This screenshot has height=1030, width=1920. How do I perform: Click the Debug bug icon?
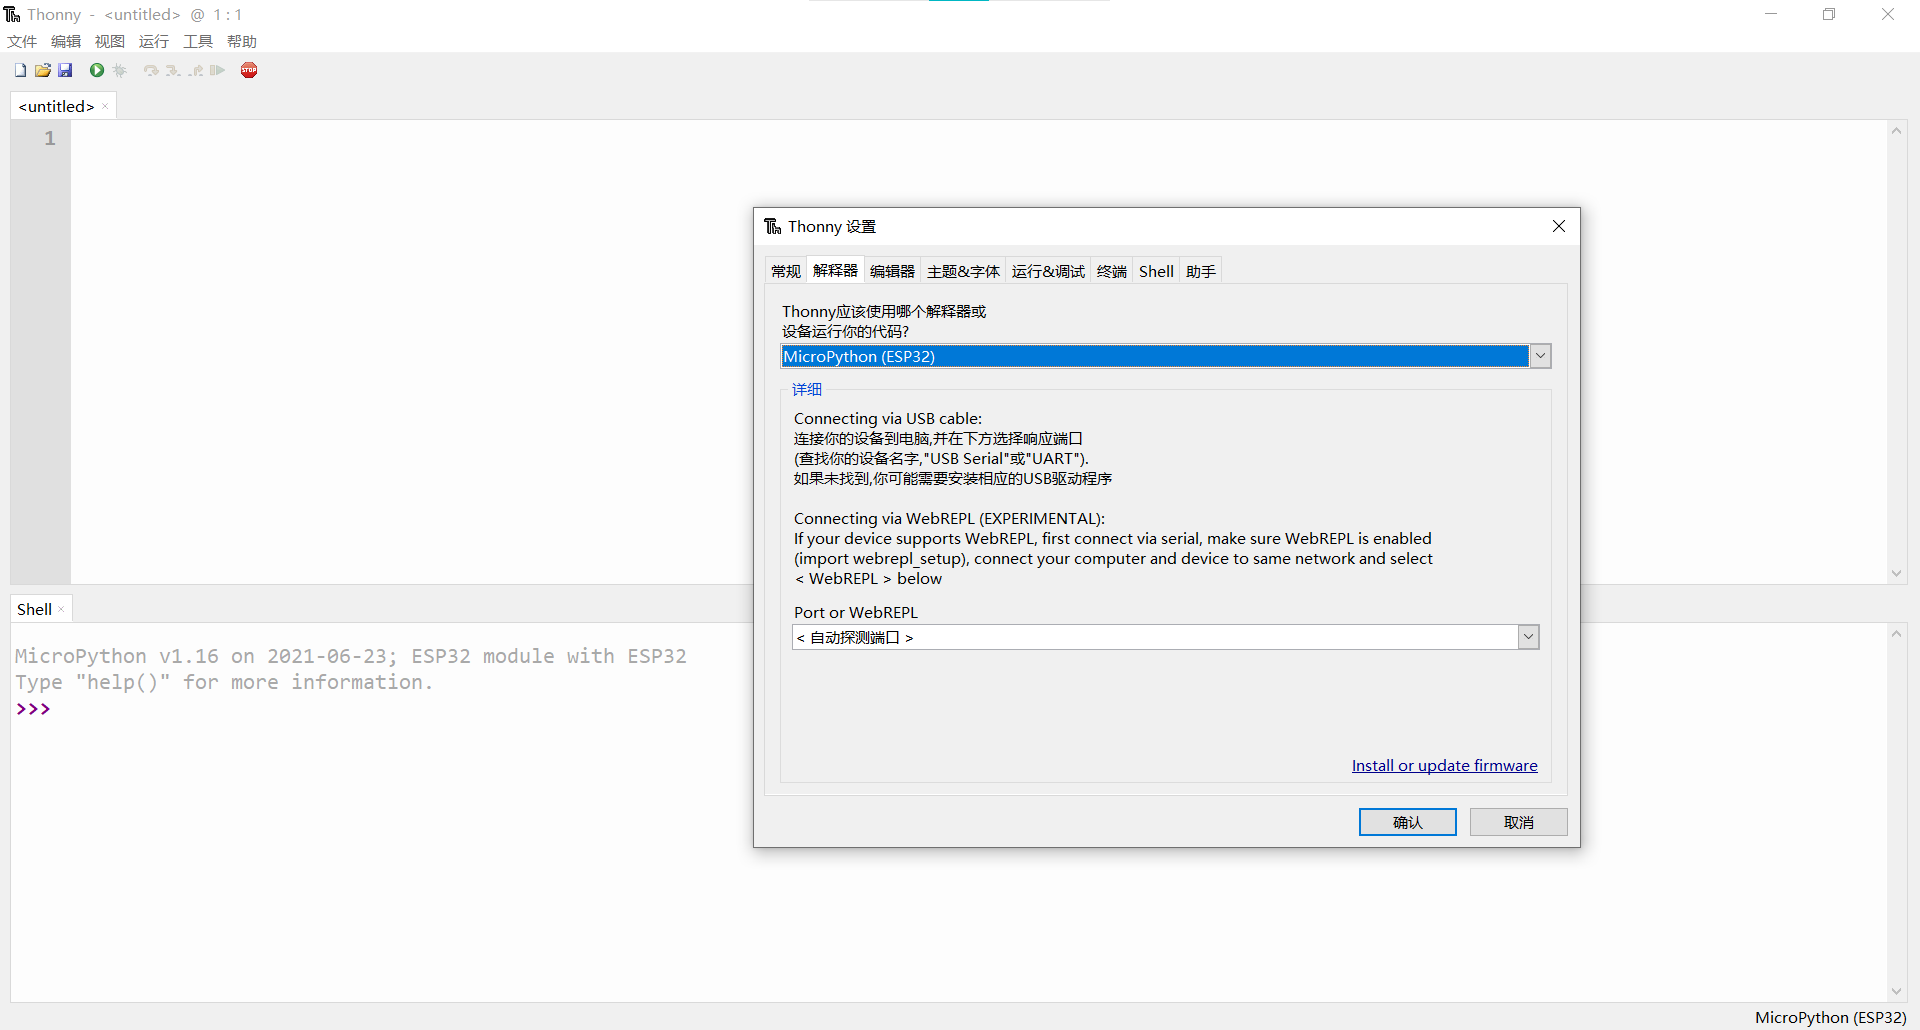120,70
